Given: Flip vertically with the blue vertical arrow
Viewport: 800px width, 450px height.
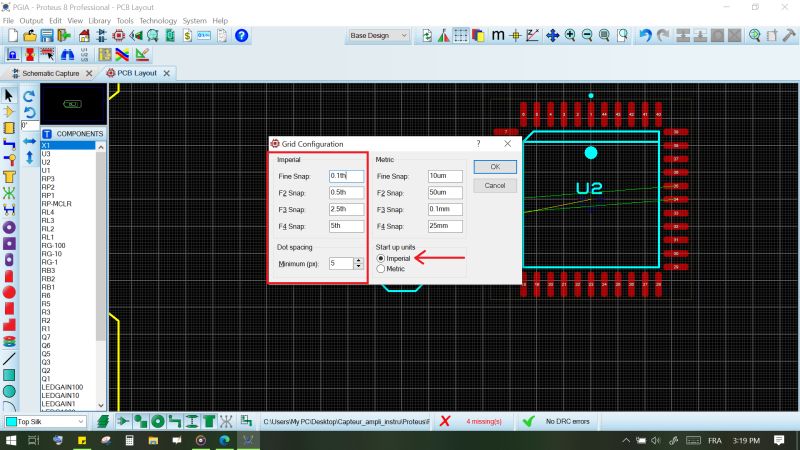Looking at the screenshot, I should pyautogui.click(x=29, y=158).
